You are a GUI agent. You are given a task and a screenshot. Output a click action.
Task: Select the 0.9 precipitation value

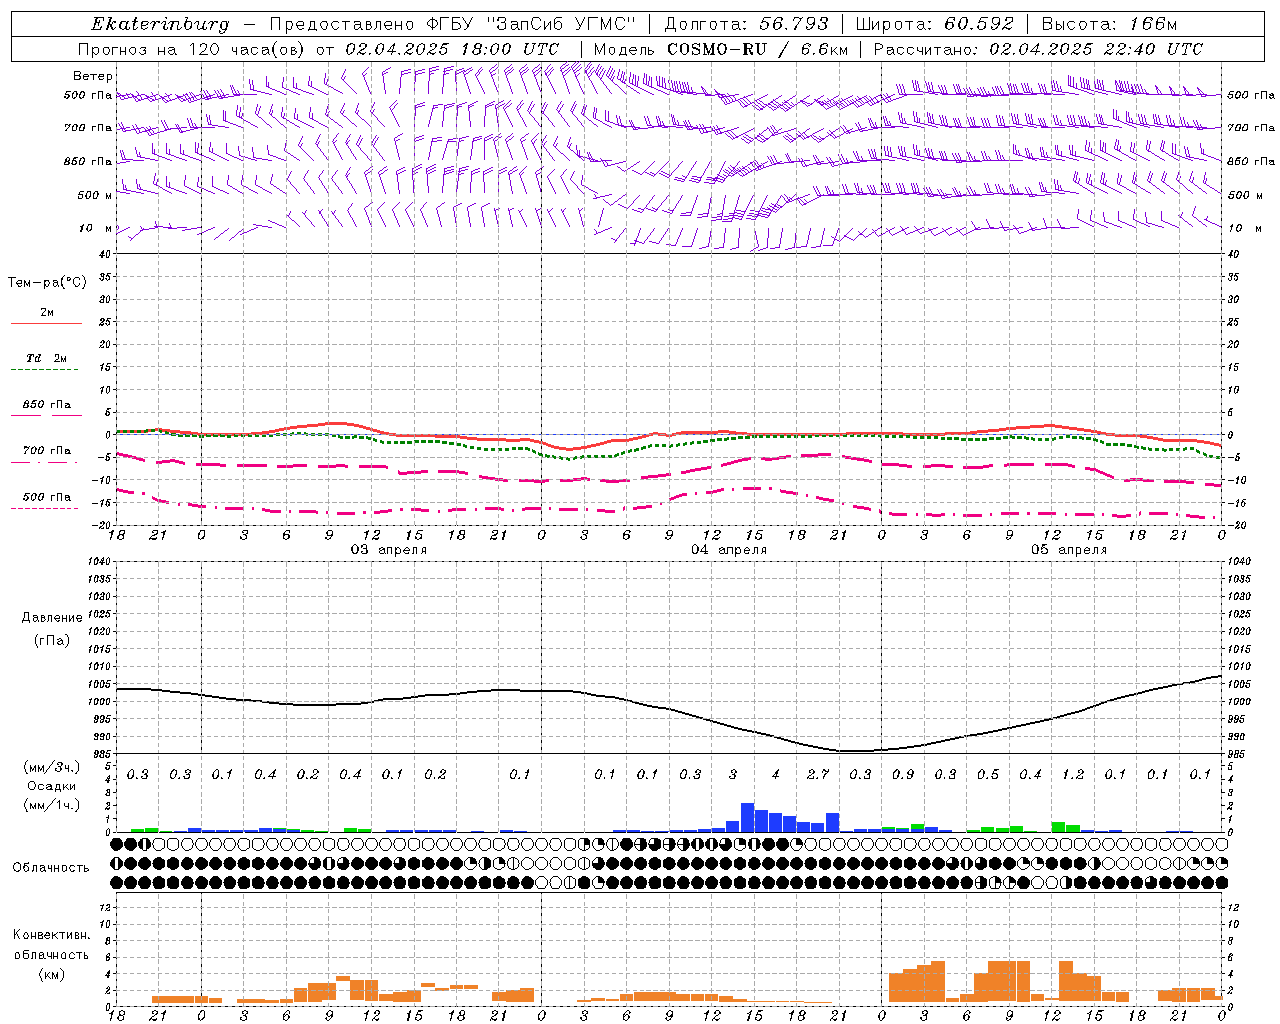903,775
